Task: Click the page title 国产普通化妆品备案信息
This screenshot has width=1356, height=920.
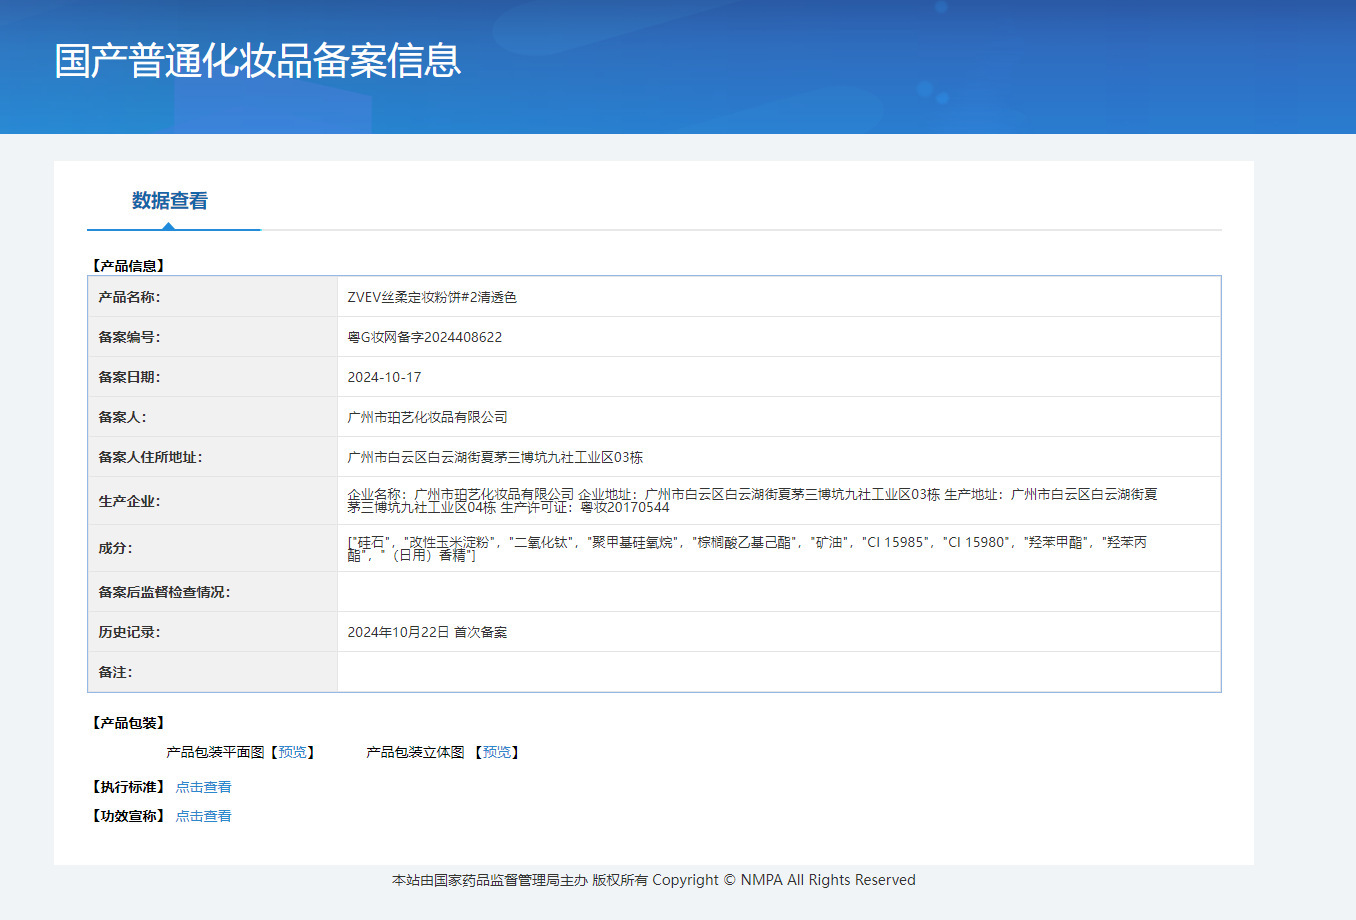Action: point(258,61)
